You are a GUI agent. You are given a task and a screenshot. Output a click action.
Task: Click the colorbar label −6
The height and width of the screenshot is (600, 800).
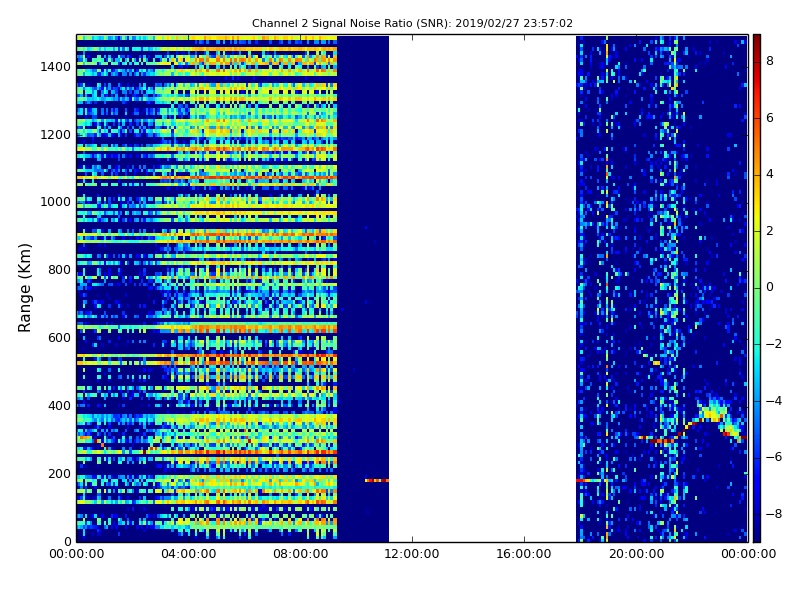click(x=773, y=457)
